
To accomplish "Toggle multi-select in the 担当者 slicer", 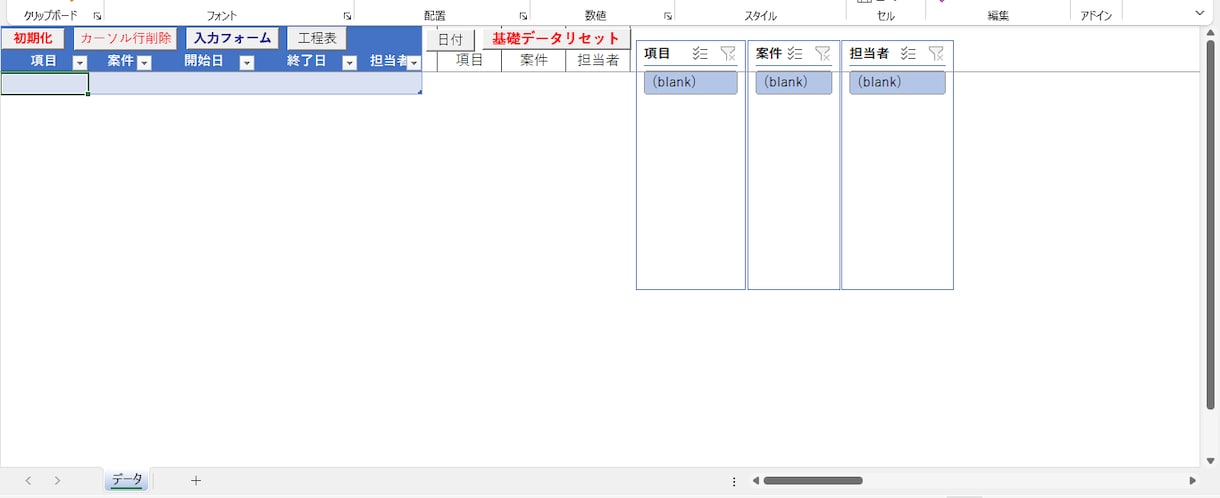I will [908, 54].
